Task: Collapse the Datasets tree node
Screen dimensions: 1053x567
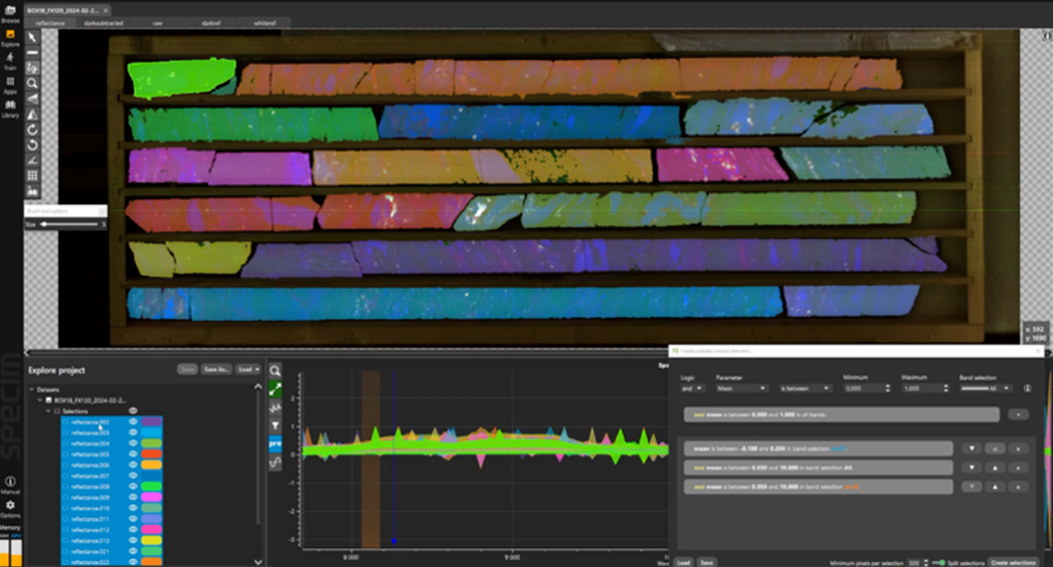Action: pyautogui.click(x=32, y=389)
